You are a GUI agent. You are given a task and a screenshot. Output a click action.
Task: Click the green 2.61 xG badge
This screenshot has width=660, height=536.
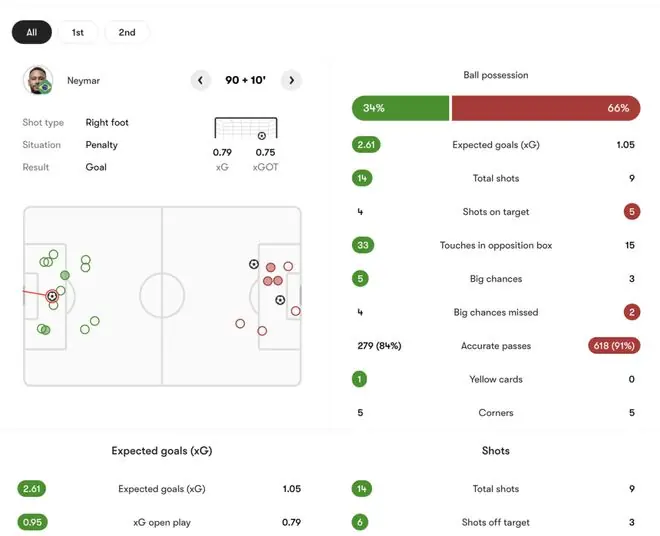coord(366,145)
